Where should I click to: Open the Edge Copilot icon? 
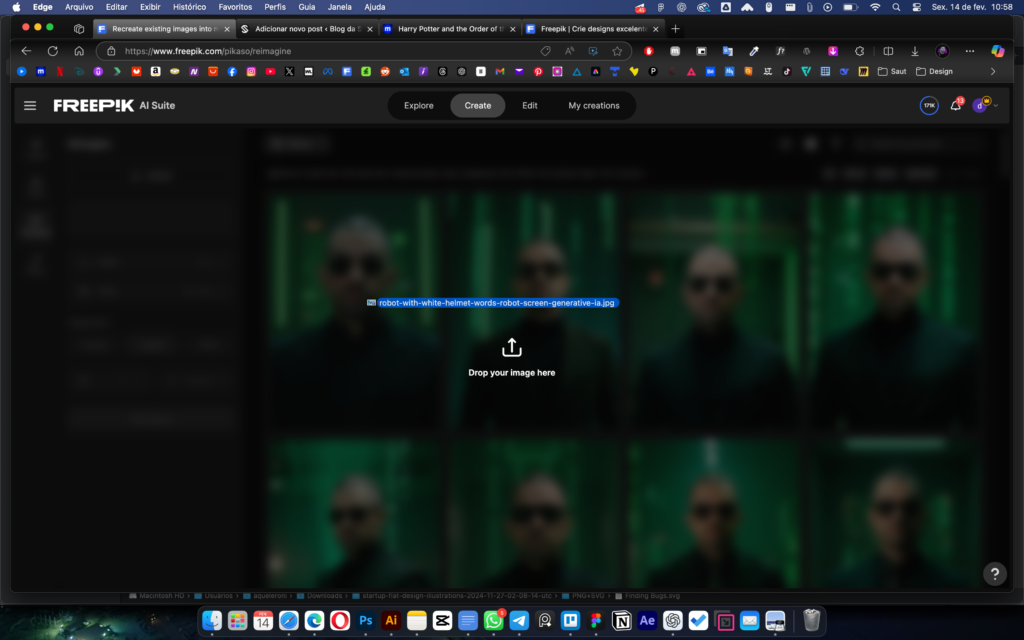click(x=997, y=51)
